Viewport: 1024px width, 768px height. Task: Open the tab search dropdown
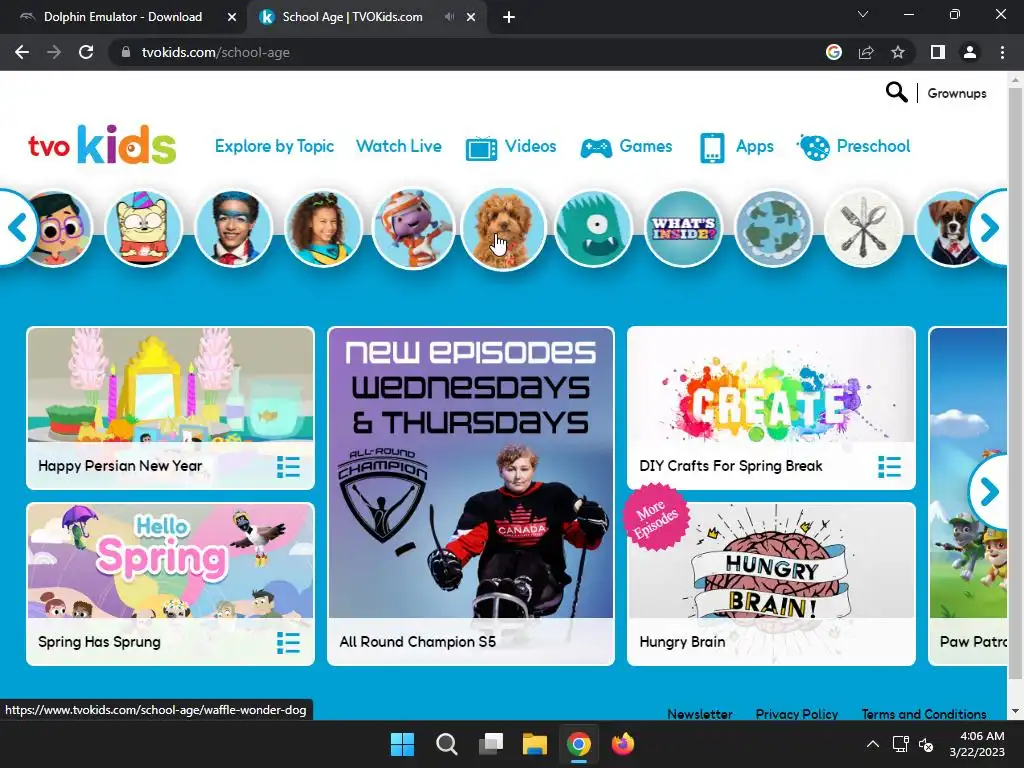[x=863, y=14]
